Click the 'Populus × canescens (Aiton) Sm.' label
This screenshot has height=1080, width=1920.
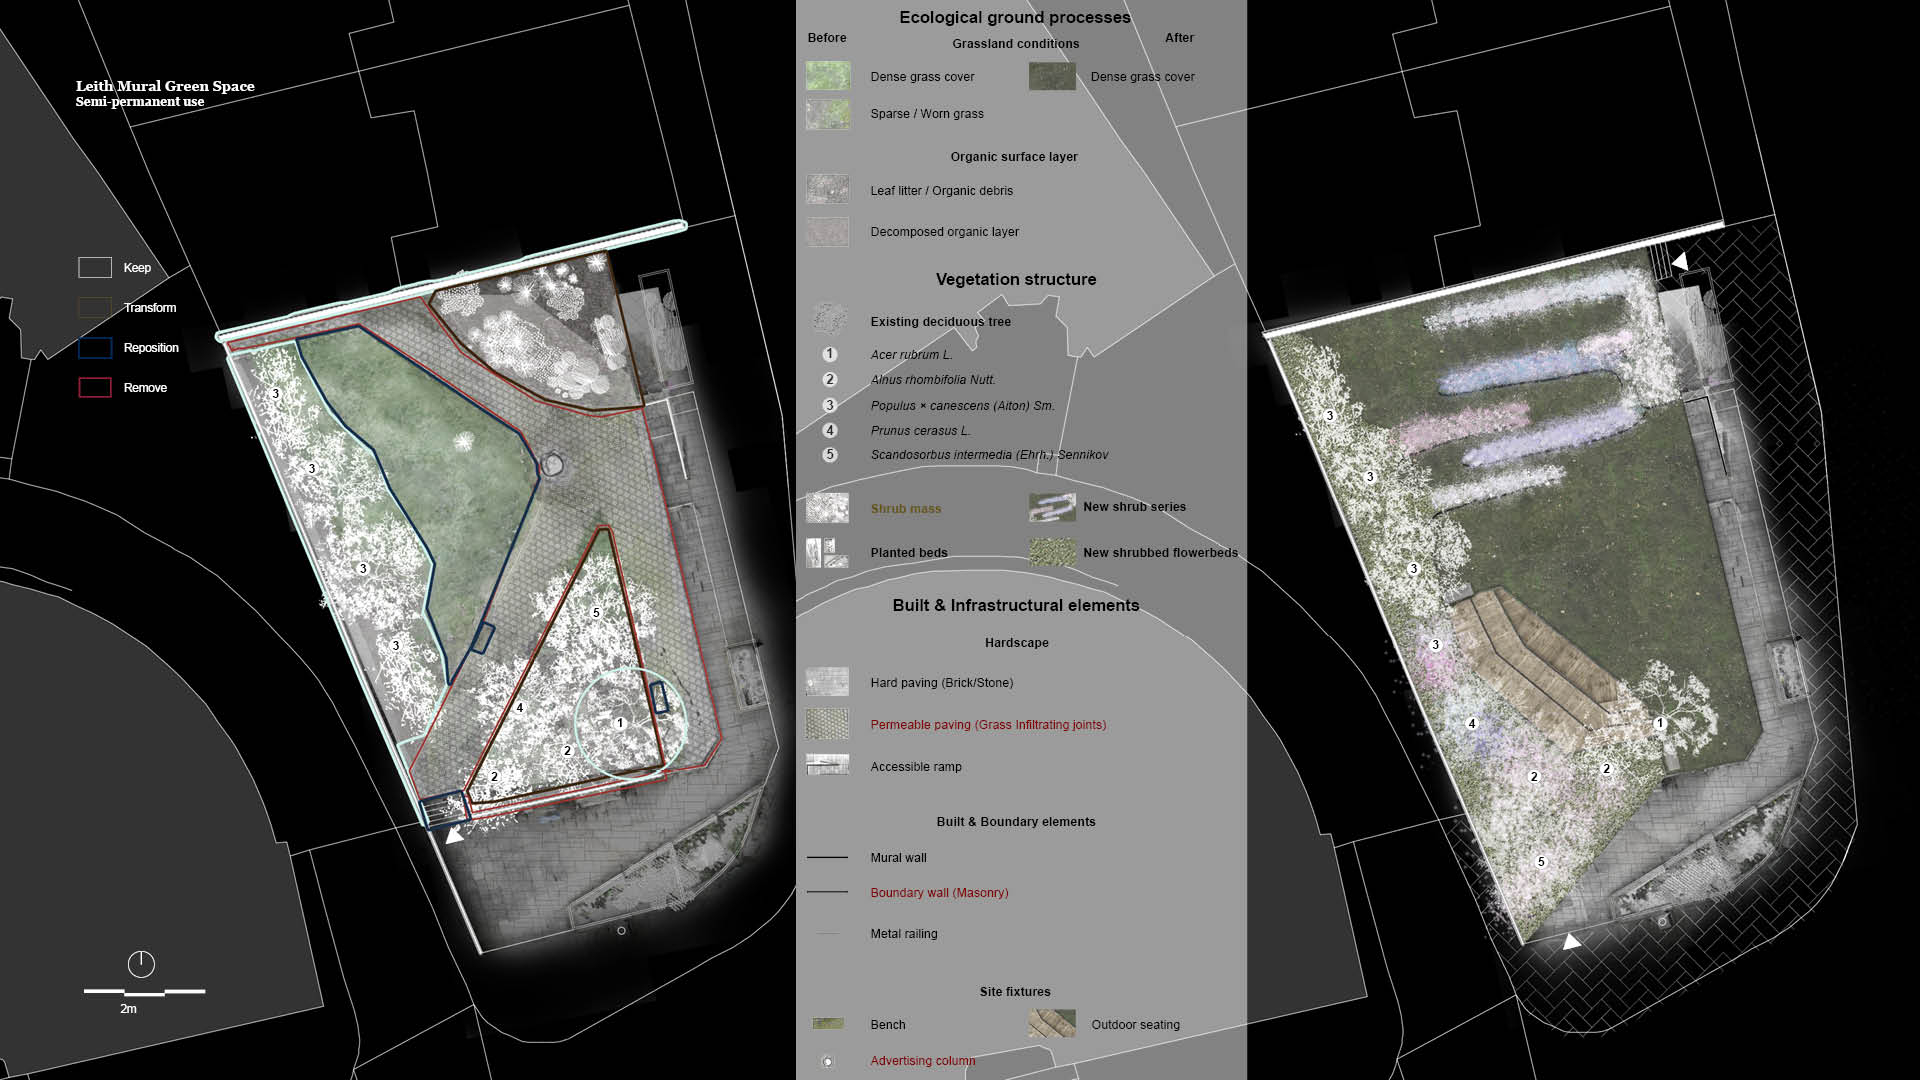coord(962,406)
